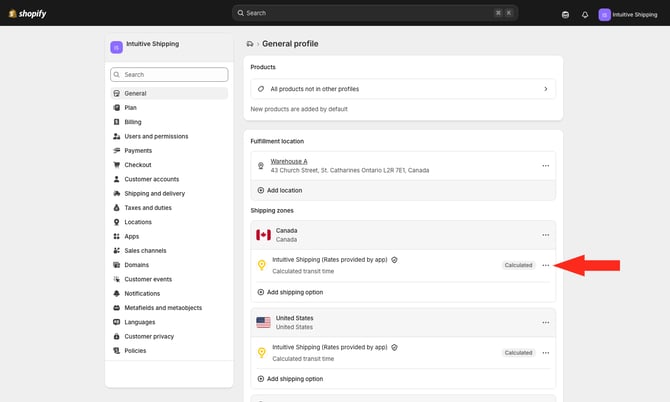Open the Warehouse A link
This screenshot has width=670, height=402.
pos(289,161)
